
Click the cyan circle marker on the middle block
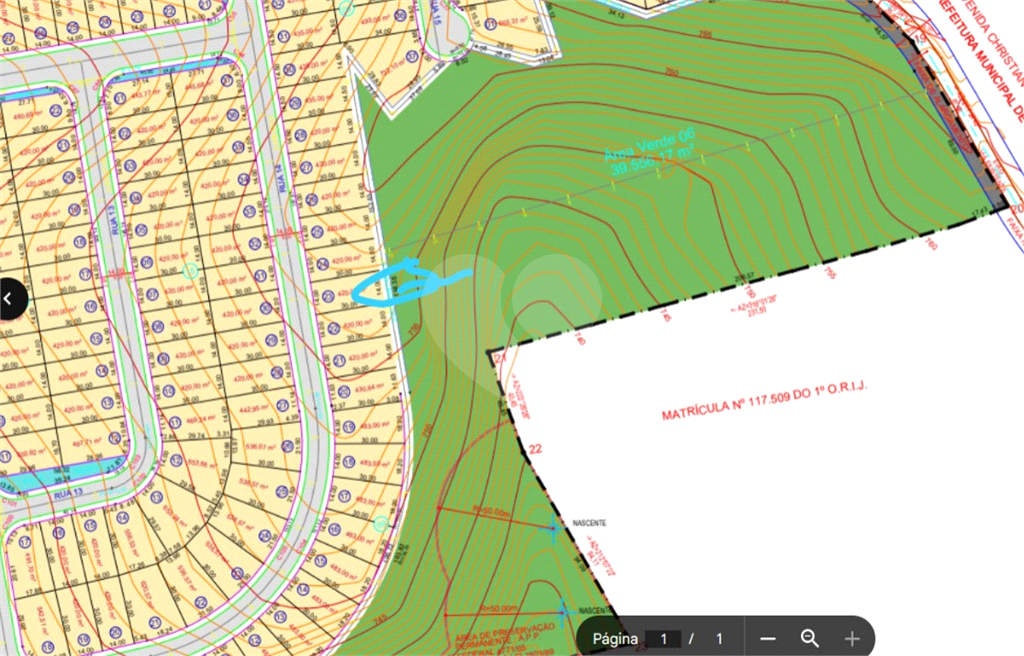tap(191, 270)
